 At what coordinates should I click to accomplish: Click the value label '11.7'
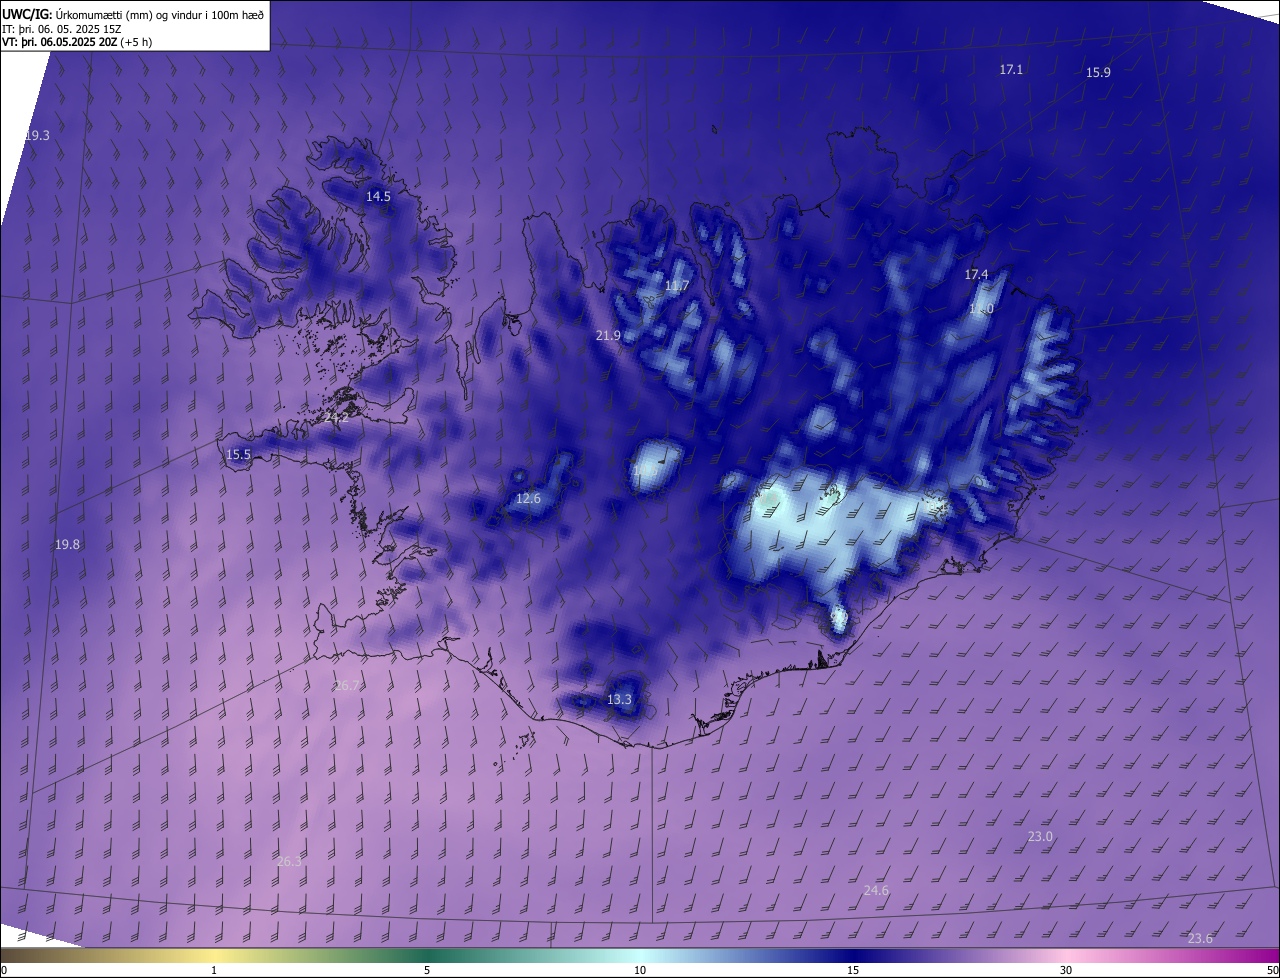pyautogui.click(x=677, y=286)
